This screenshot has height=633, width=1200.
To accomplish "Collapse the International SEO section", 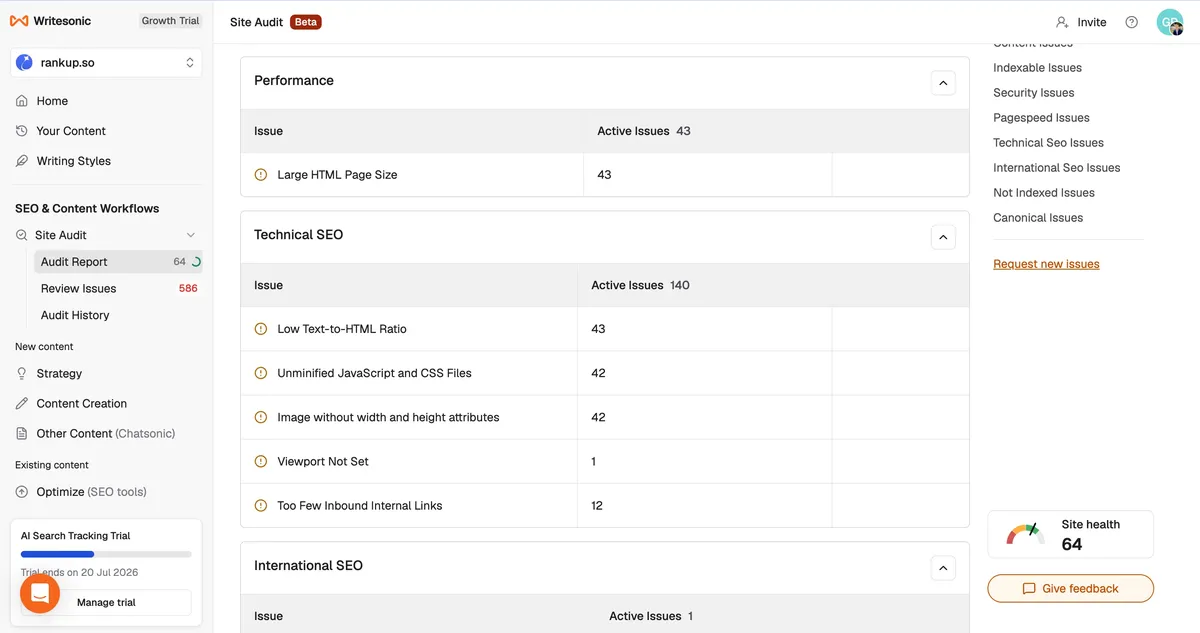I will [943, 568].
